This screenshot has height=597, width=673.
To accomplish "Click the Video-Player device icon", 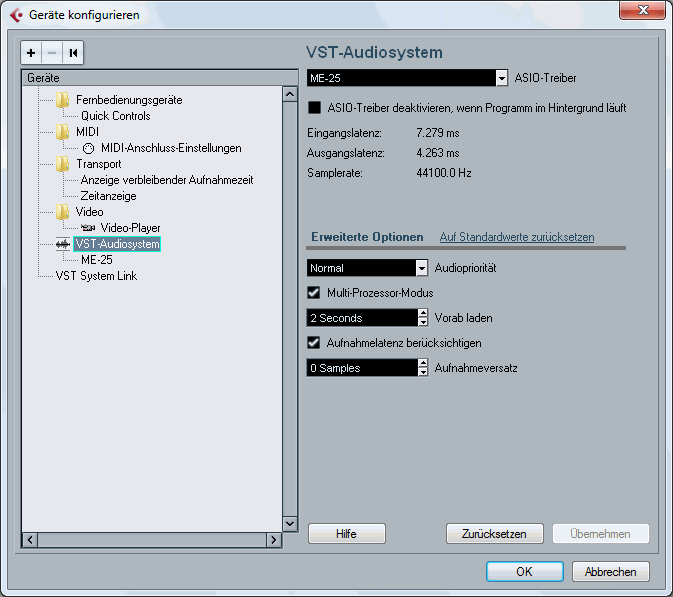I will pos(88,228).
